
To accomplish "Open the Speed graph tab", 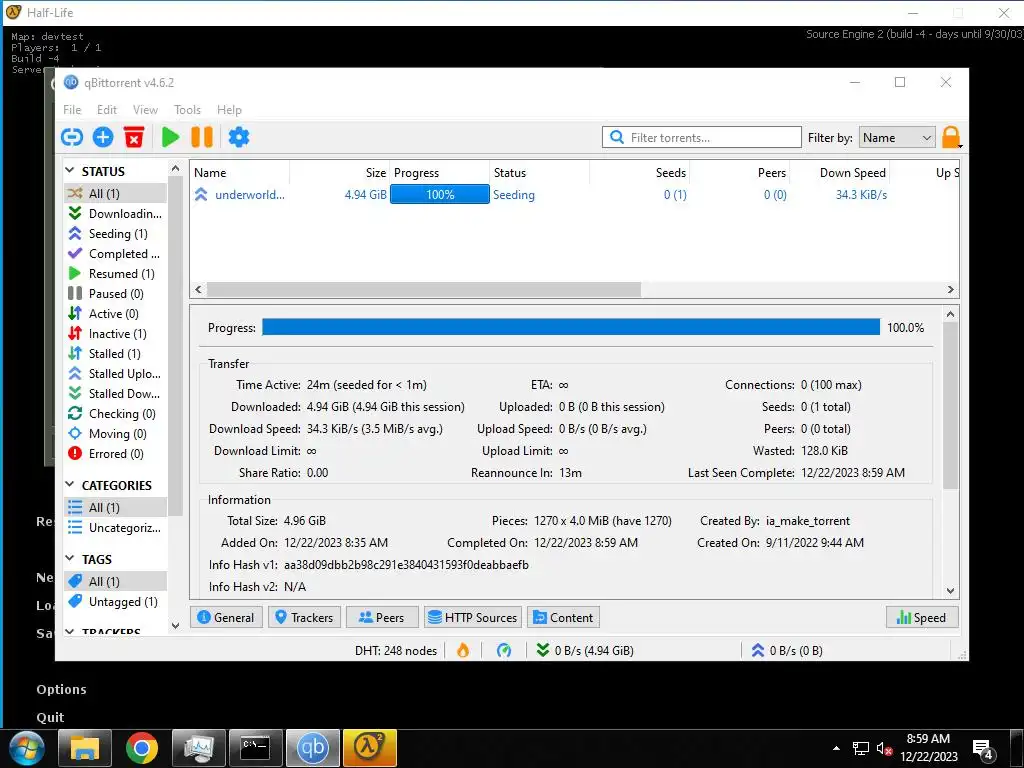I will click(x=922, y=618).
